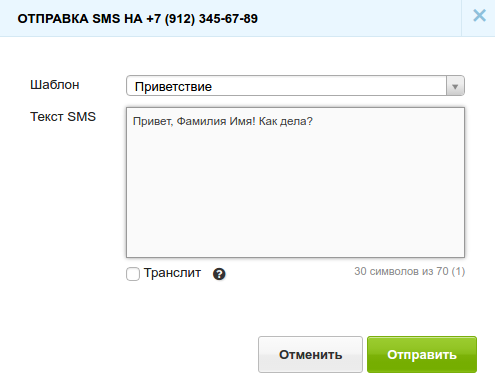Click the Текст SMS field label
This screenshot has width=495, height=381.
click(63, 117)
